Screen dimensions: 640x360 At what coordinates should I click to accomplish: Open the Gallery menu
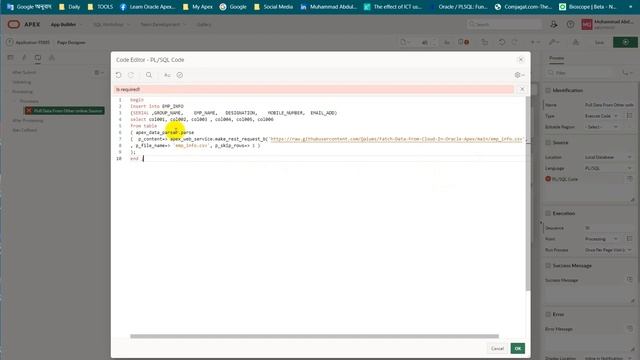[x=204, y=24]
